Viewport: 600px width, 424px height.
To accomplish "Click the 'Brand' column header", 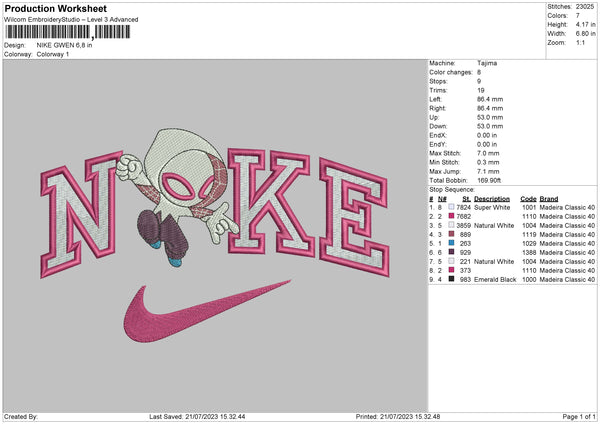I will pyautogui.click(x=549, y=199).
